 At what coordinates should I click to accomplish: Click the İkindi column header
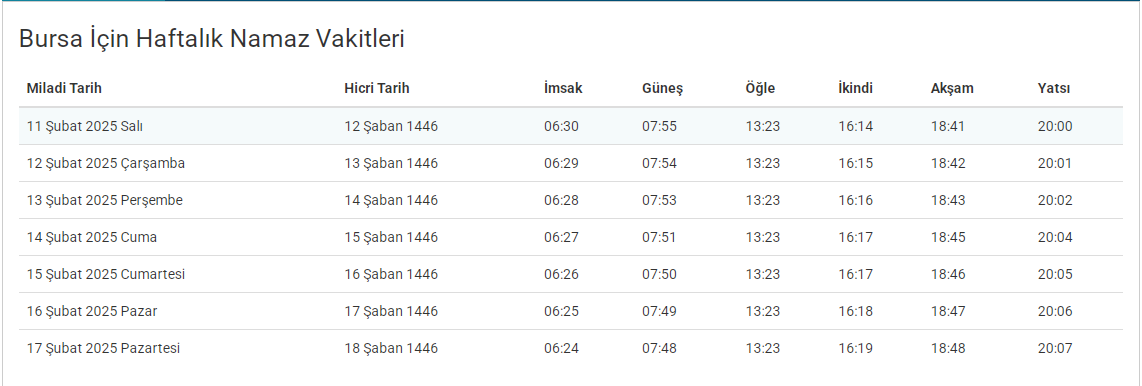click(856, 89)
